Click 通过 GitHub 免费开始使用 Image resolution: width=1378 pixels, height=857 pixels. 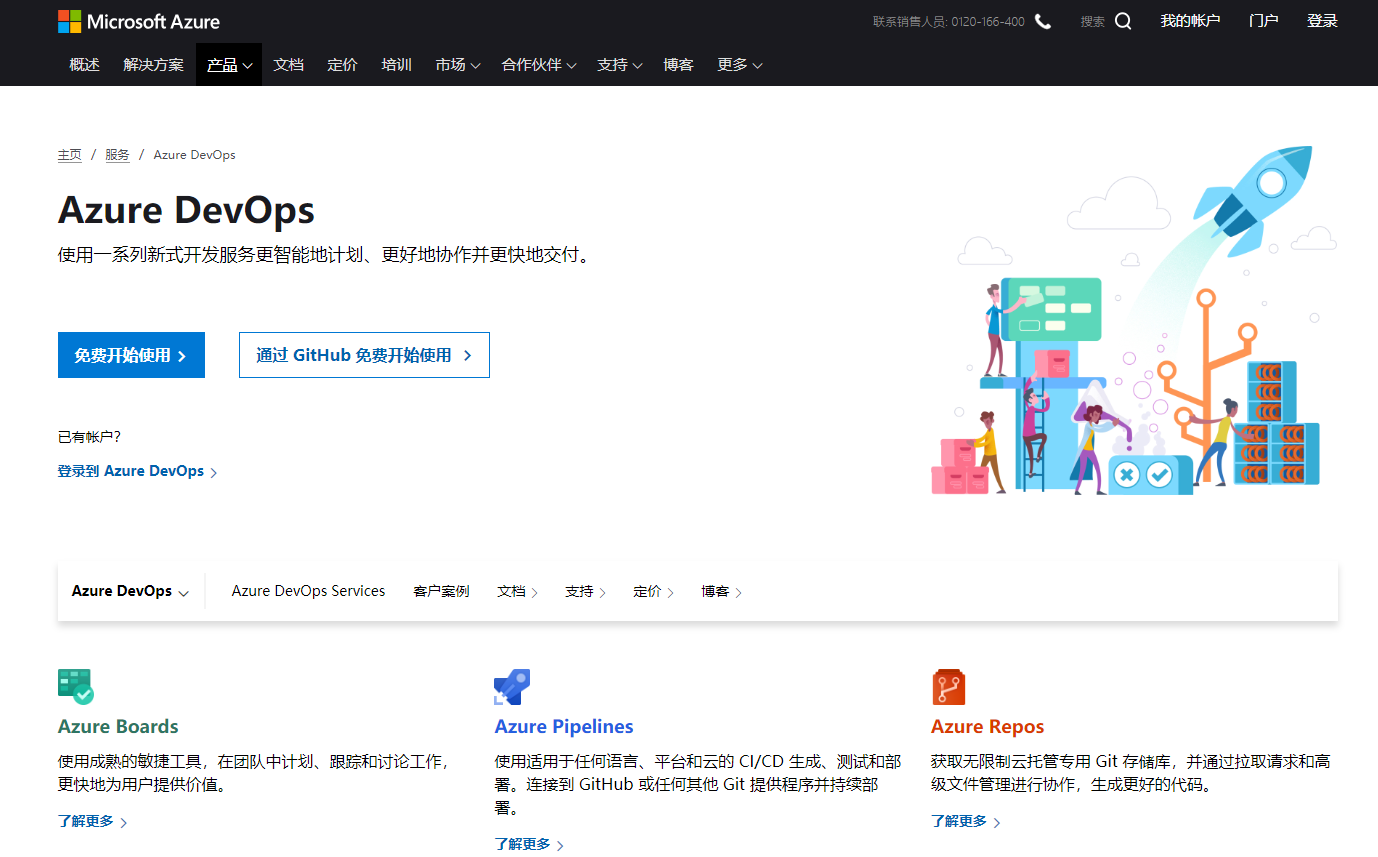click(x=363, y=354)
